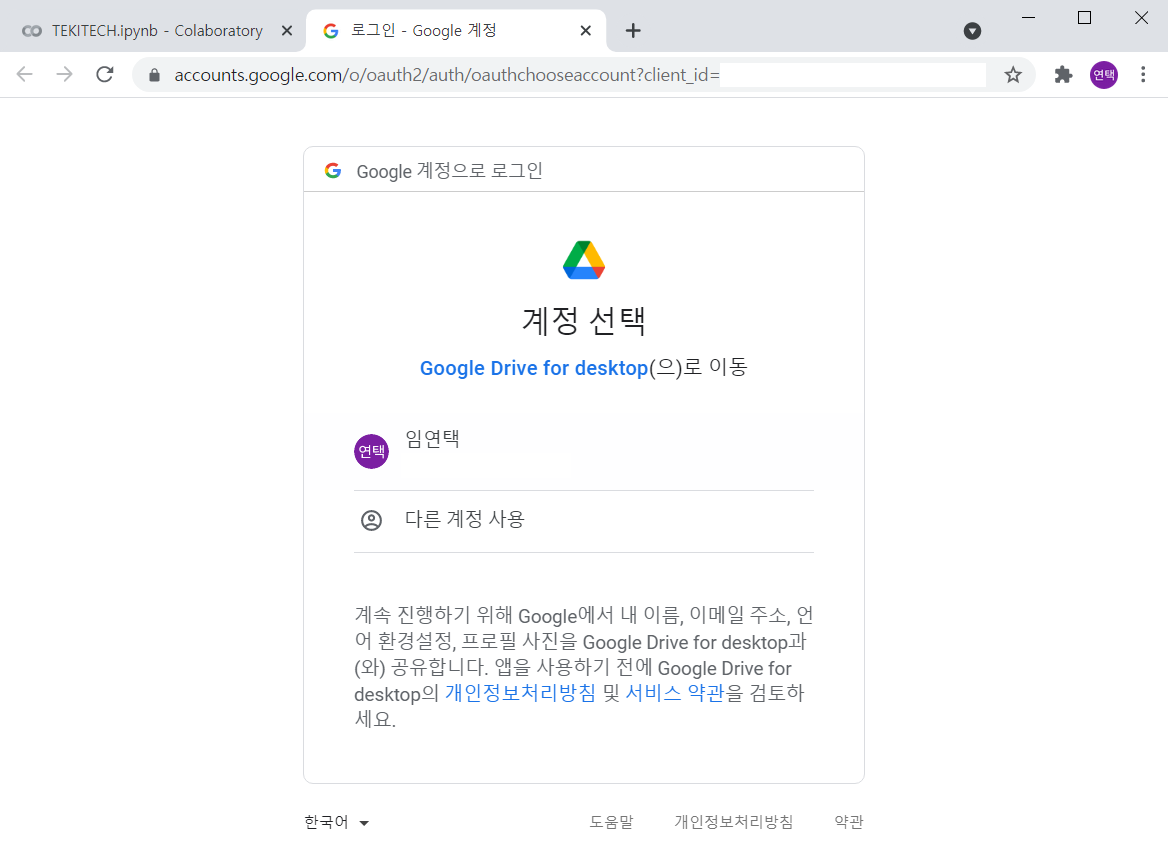Open the 서비스 약관 link
This screenshot has height=864, width=1168.
tap(675, 693)
